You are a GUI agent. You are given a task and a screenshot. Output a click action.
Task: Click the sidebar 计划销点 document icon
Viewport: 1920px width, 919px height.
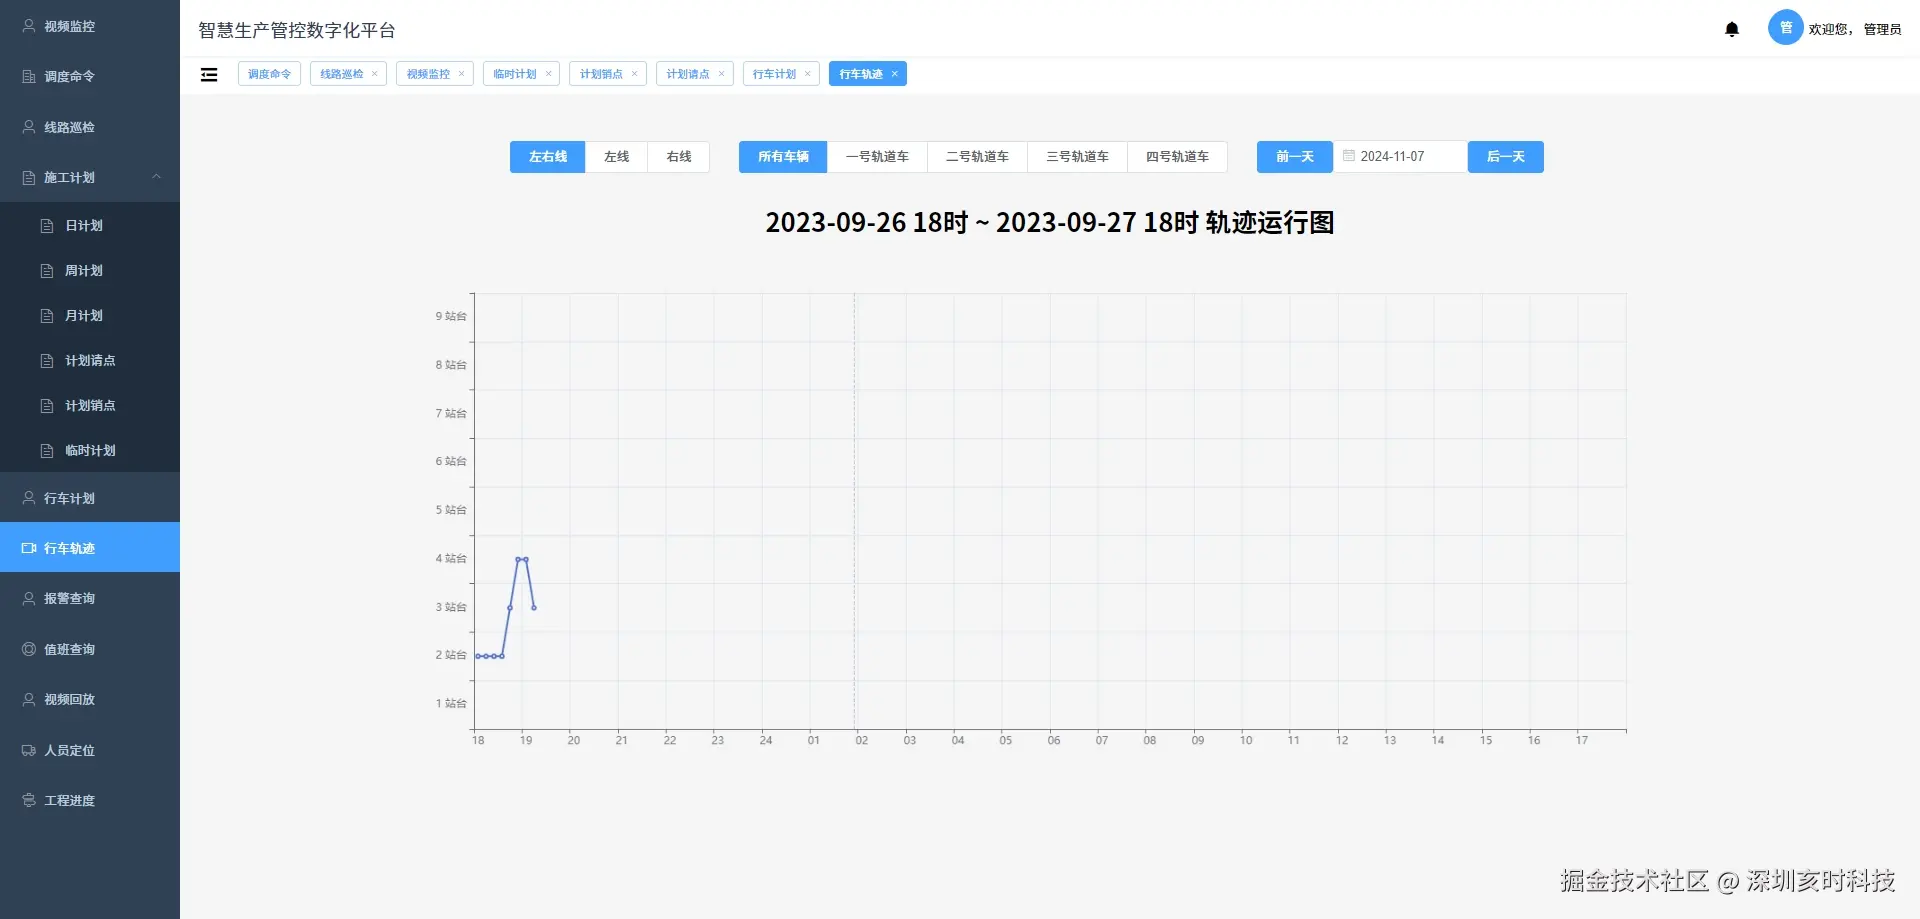pyautogui.click(x=47, y=406)
